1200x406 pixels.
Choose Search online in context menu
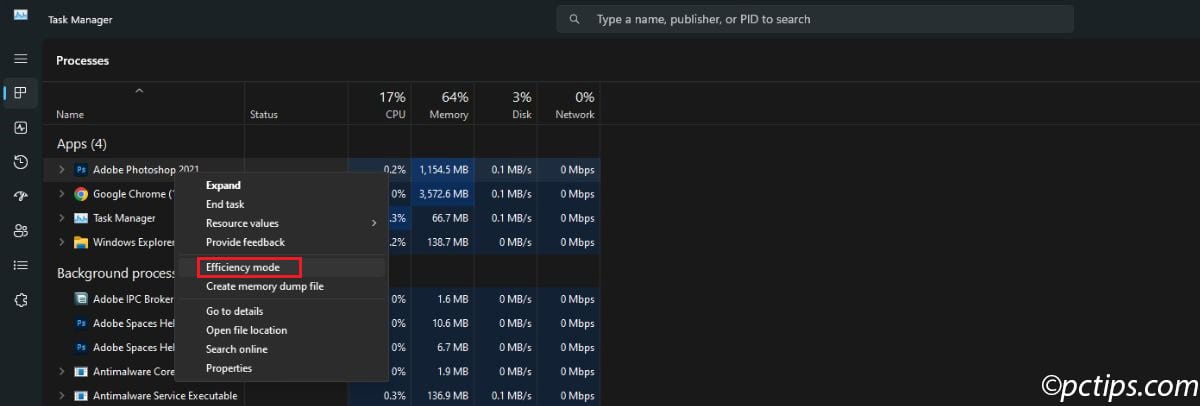(x=236, y=349)
